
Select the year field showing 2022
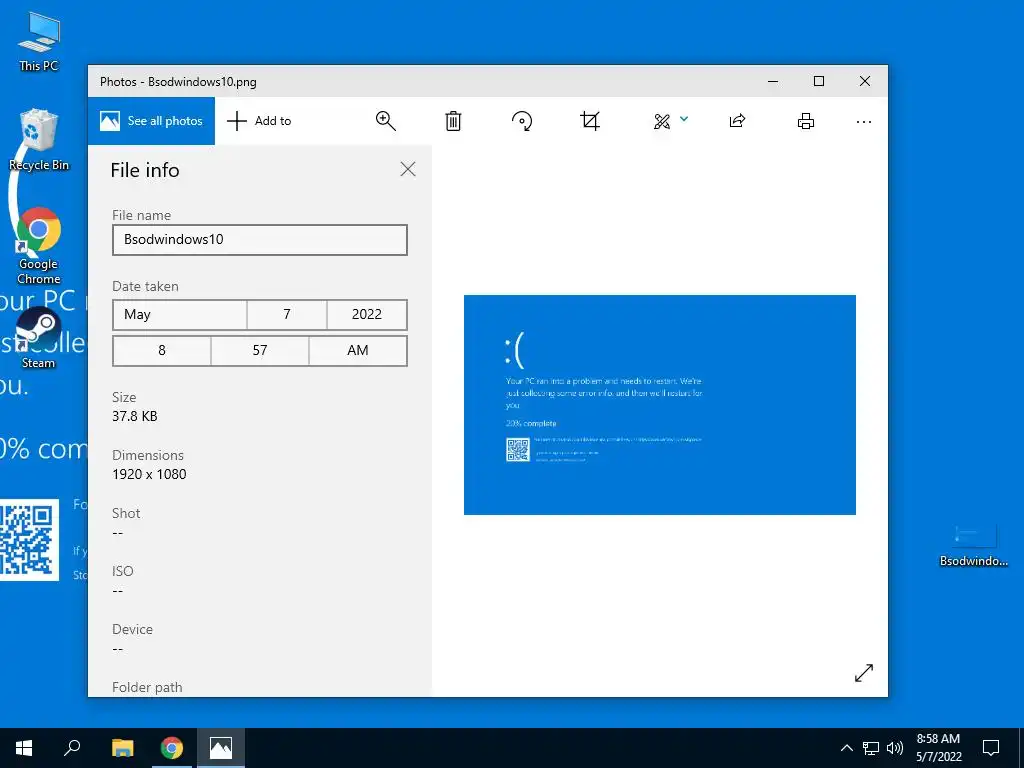click(x=367, y=315)
